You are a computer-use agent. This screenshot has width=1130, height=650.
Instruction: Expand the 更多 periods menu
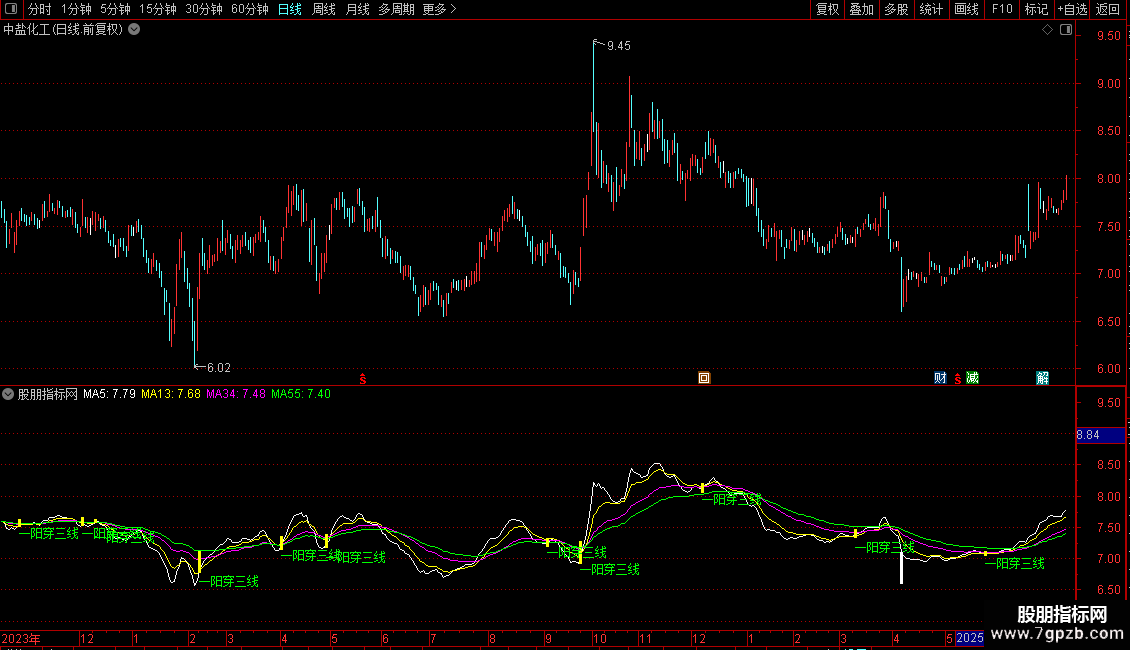(x=440, y=9)
